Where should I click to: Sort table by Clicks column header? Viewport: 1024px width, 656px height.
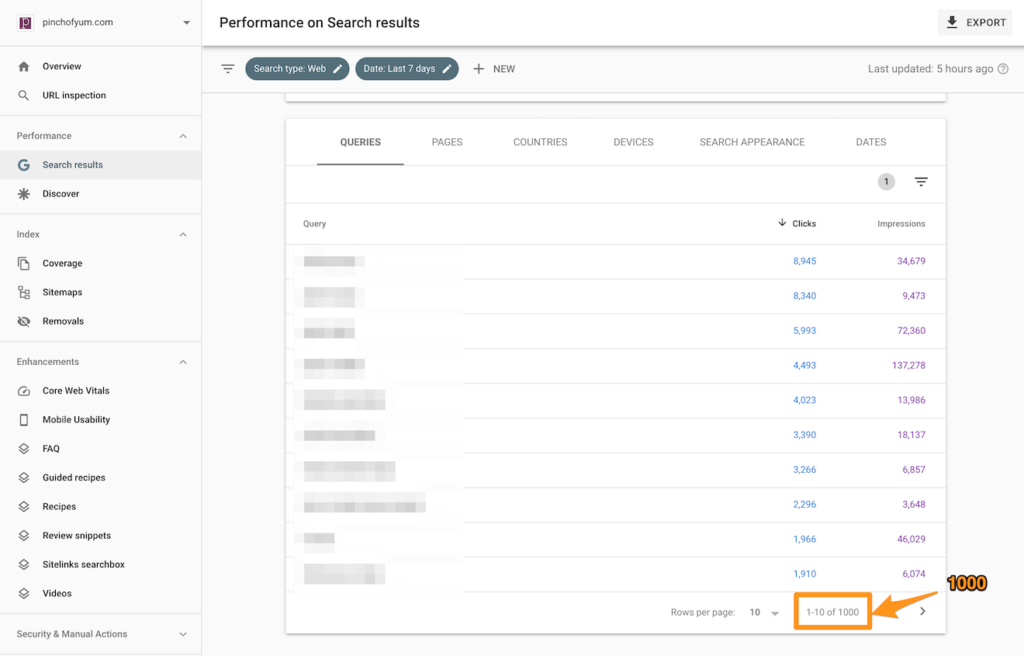(797, 223)
